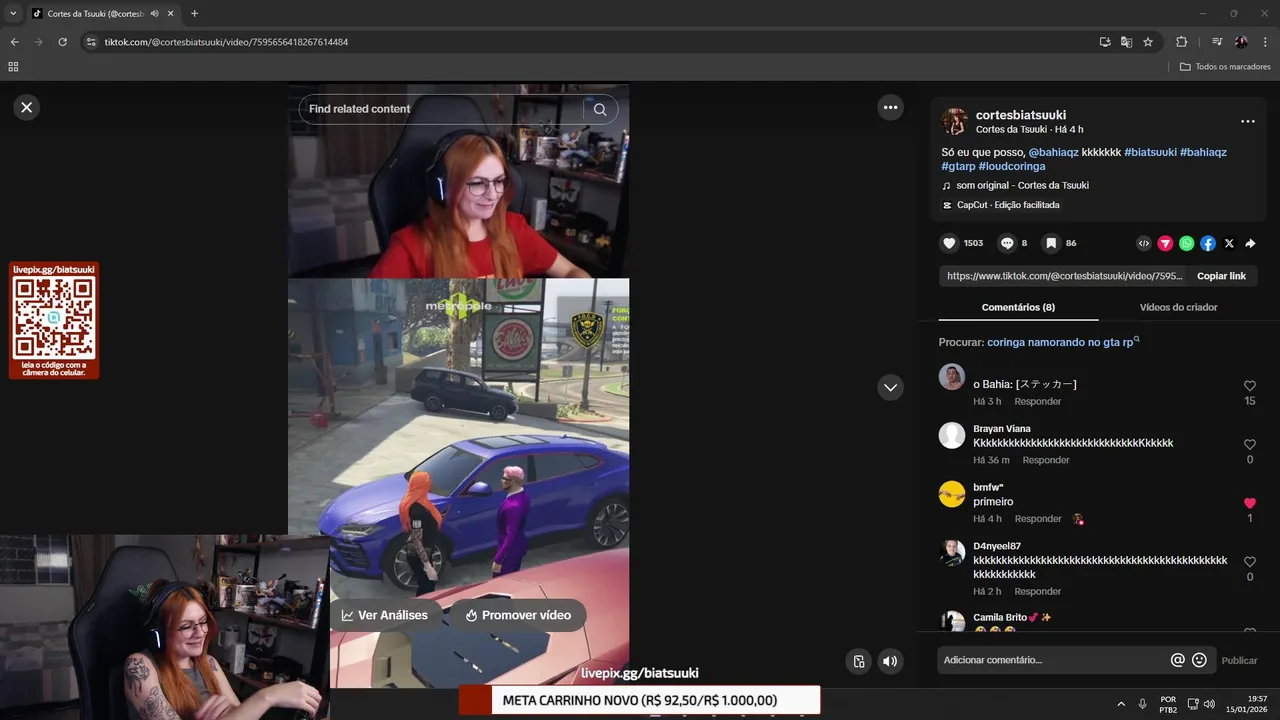The width and height of the screenshot is (1280, 720).
Task: Open #gtarp hashtag
Action: [958, 166]
